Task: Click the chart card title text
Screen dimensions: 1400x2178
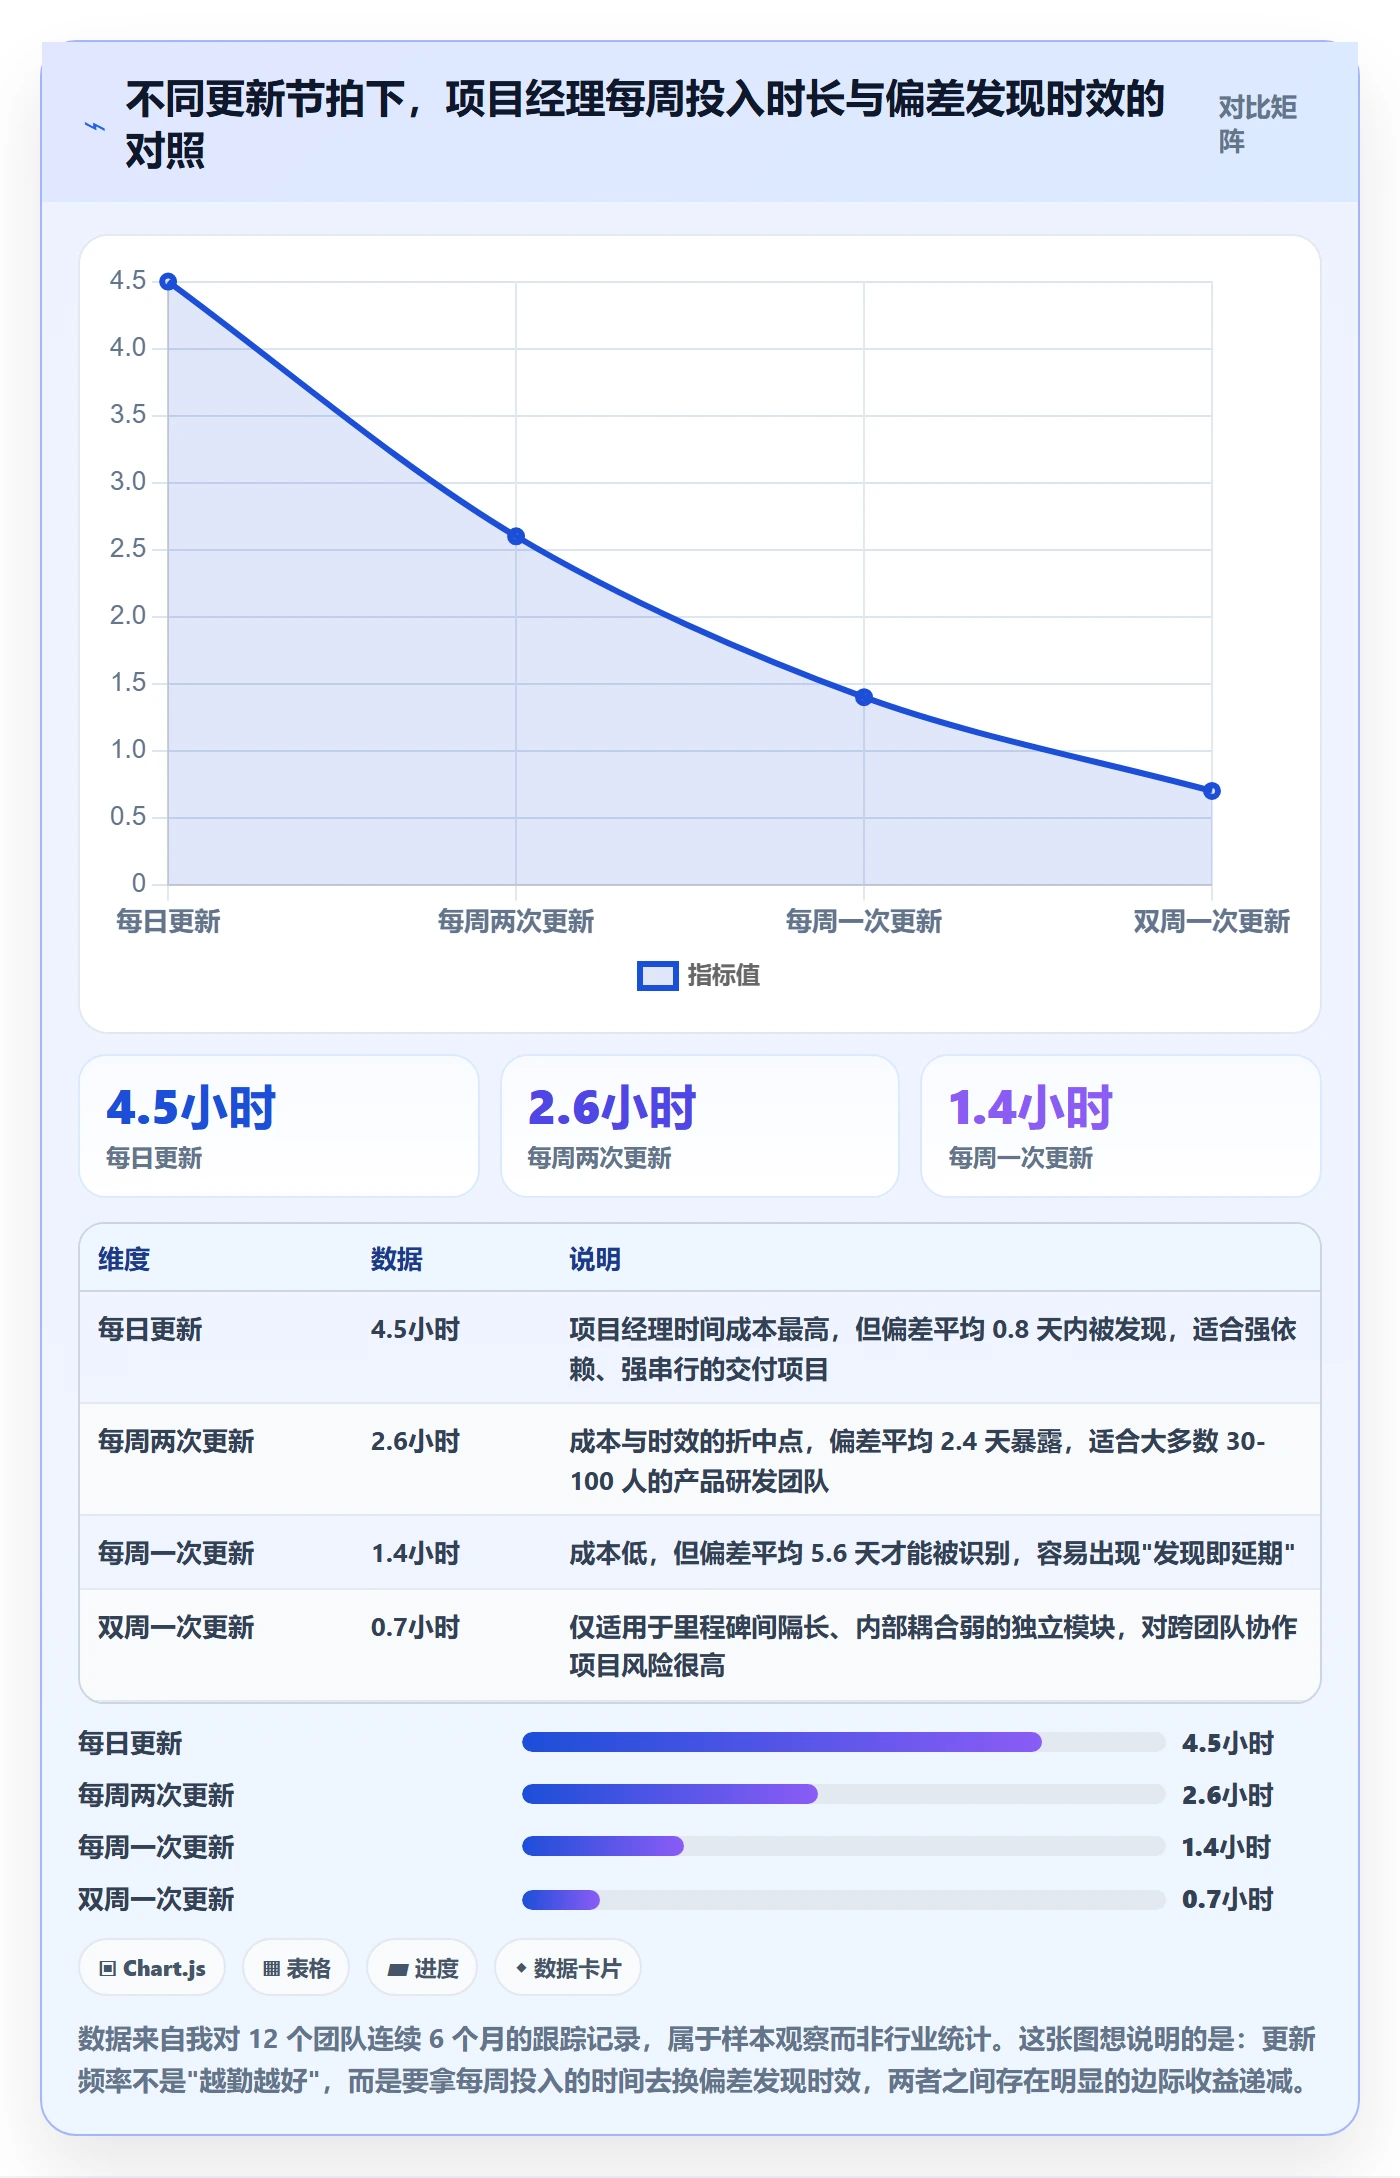Action: 645,125
